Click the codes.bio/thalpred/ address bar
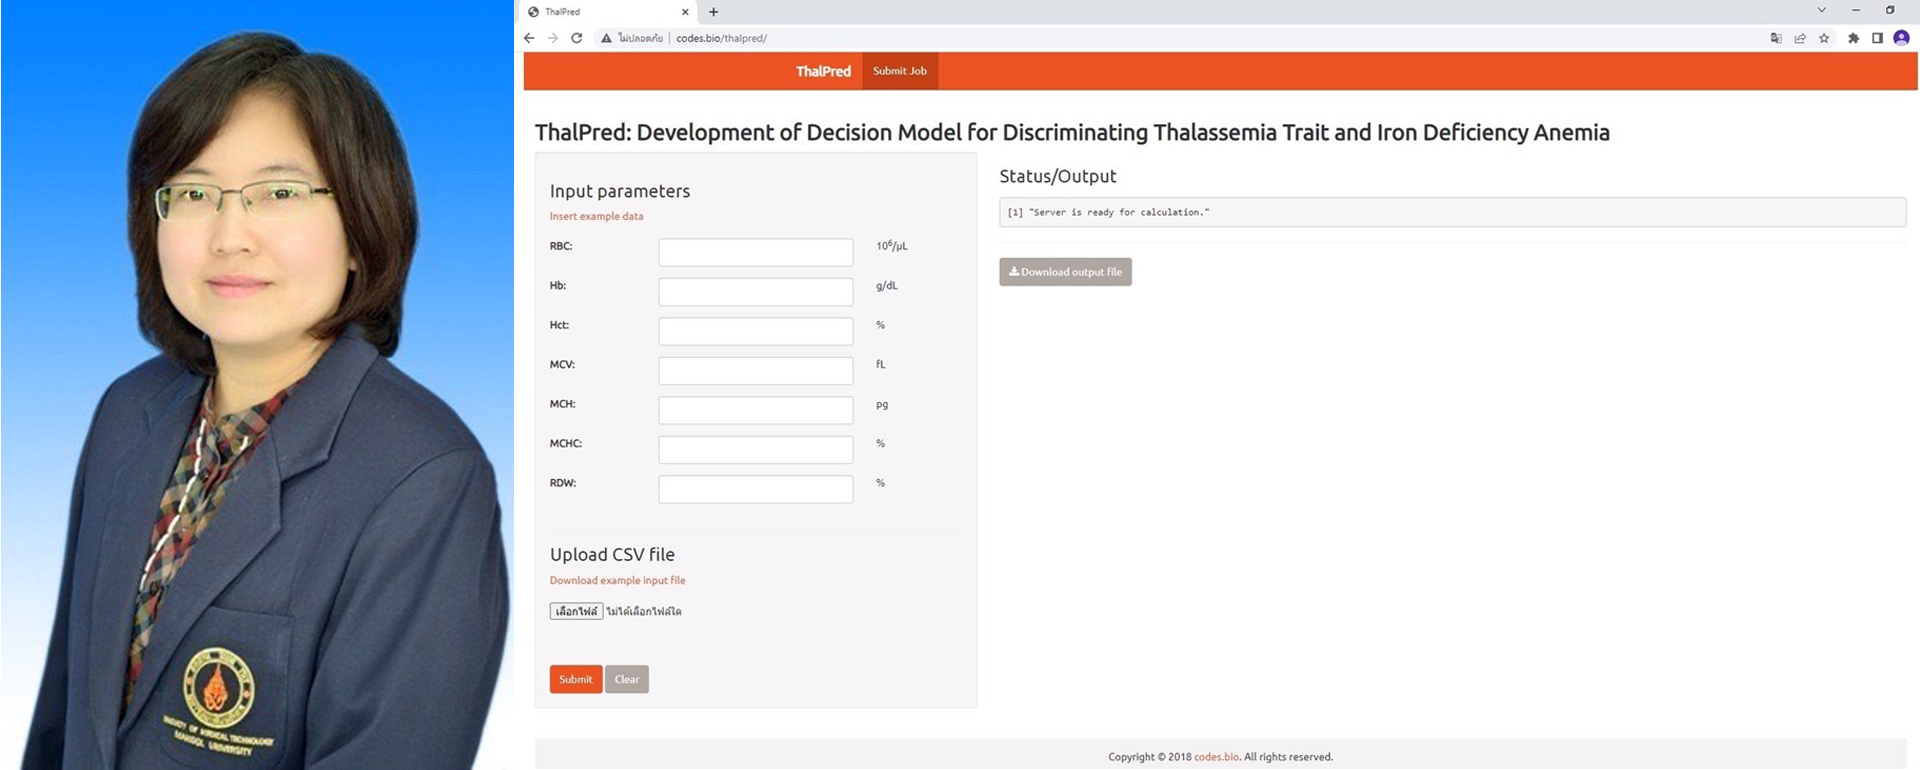1920x770 pixels. pos(721,38)
